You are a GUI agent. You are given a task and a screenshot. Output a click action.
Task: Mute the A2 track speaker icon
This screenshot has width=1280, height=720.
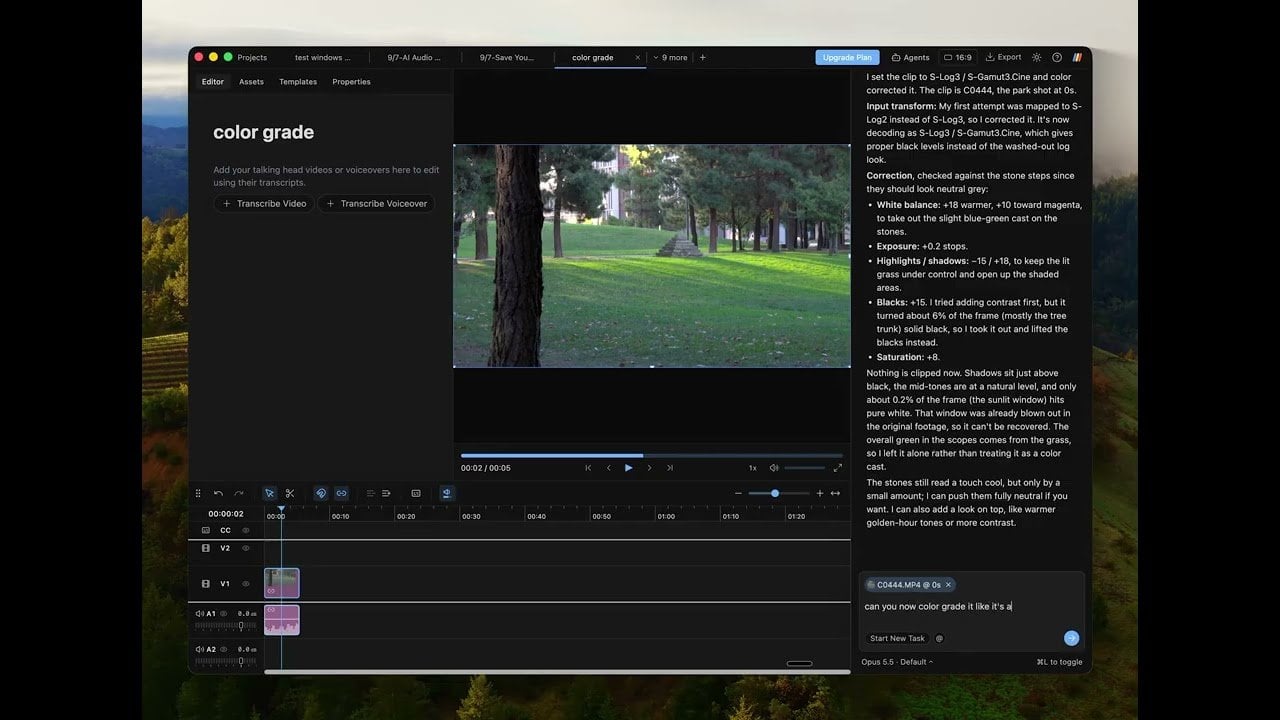(x=200, y=649)
